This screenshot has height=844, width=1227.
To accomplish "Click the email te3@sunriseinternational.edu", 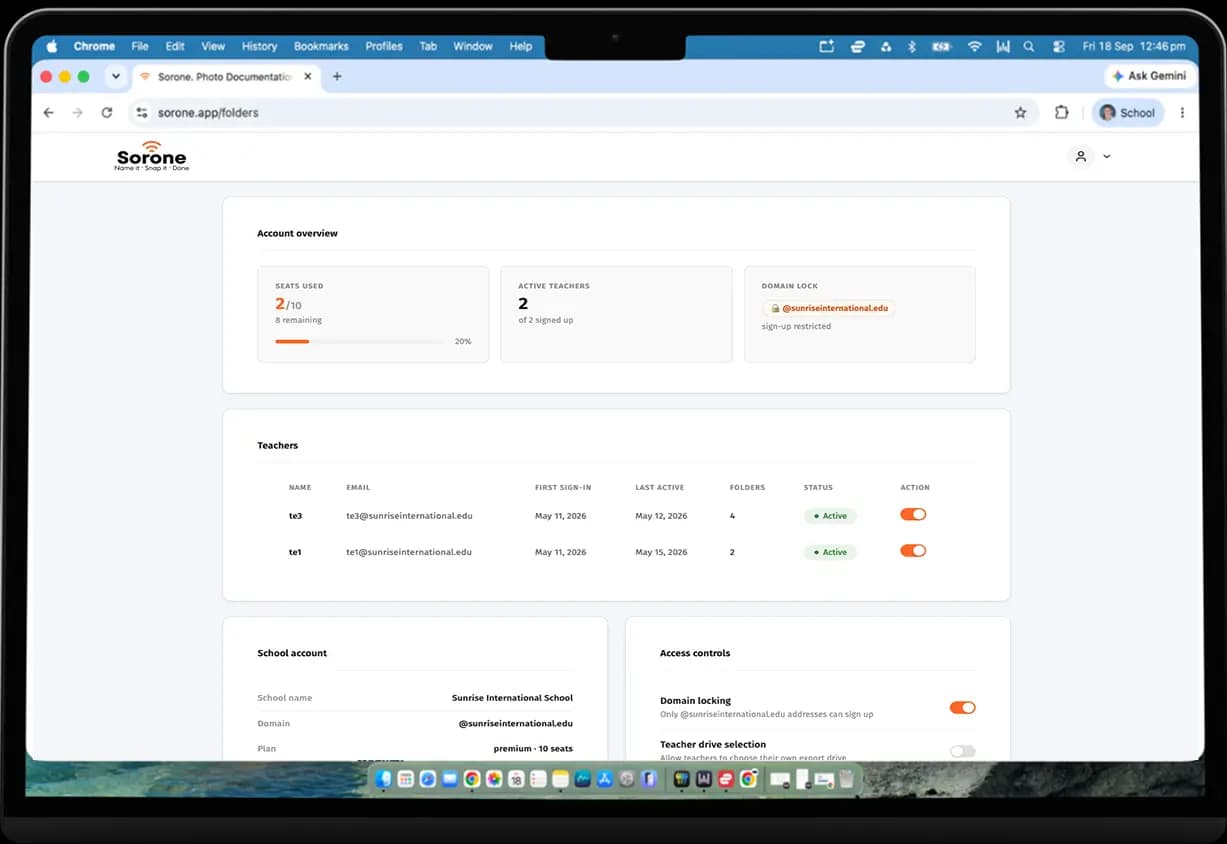I will point(409,516).
